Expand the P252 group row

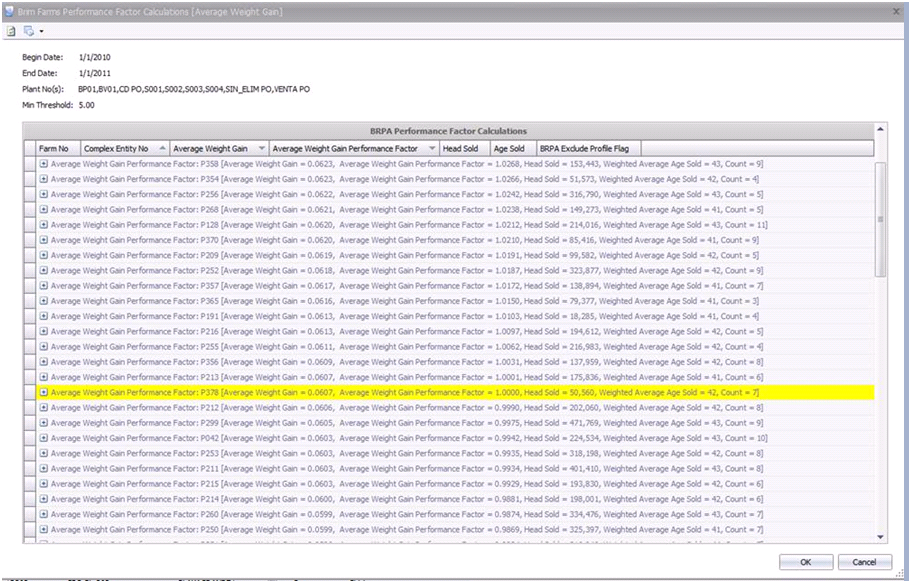(43, 271)
